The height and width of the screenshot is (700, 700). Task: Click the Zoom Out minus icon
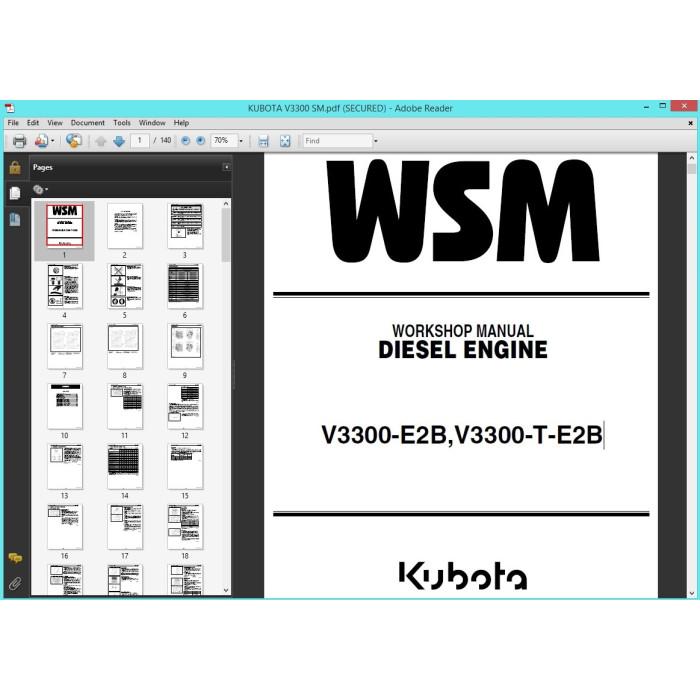(x=186, y=141)
